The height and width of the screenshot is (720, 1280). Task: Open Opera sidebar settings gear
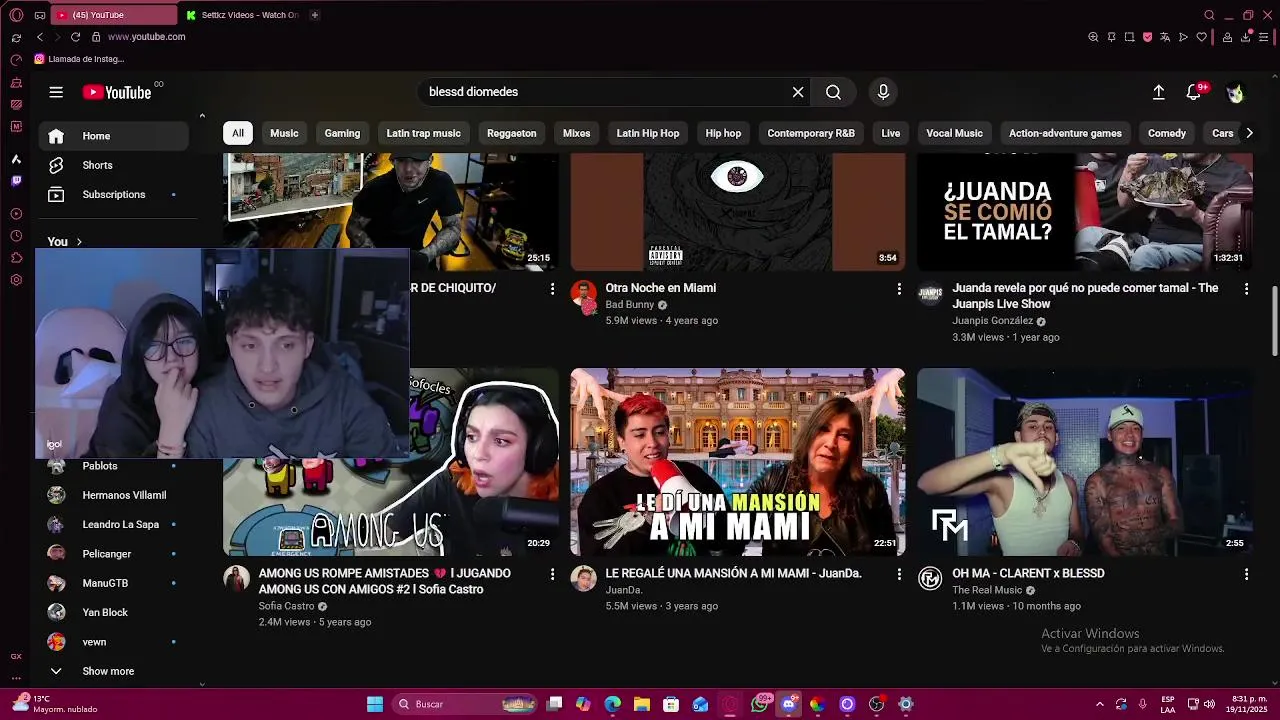[16, 280]
